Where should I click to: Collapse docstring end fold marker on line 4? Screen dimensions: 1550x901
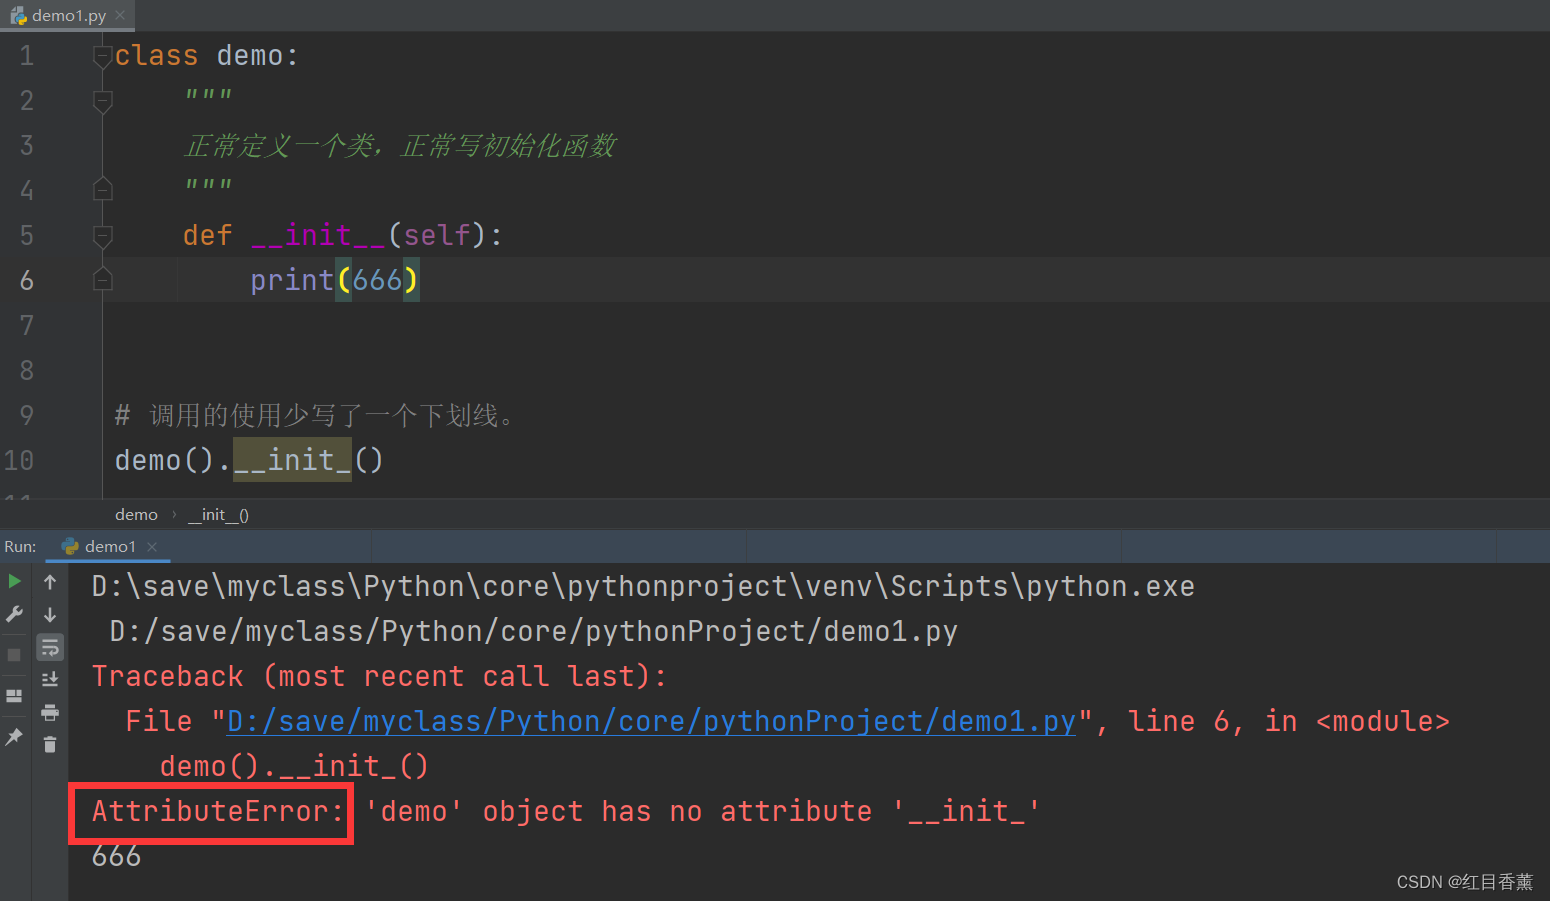point(102,189)
